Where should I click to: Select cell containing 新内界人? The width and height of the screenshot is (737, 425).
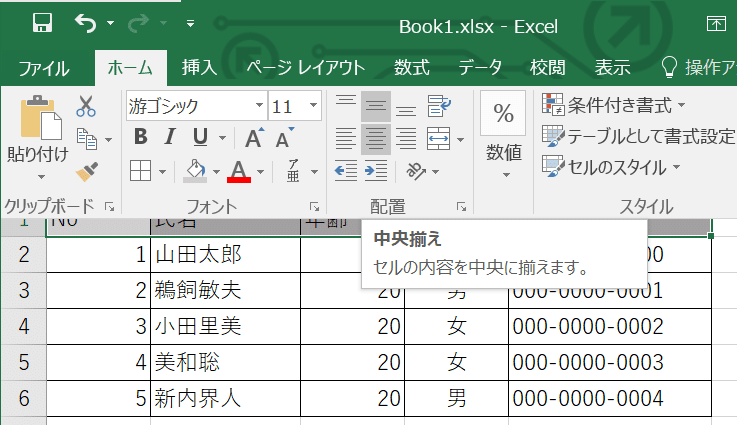(225, 398)
